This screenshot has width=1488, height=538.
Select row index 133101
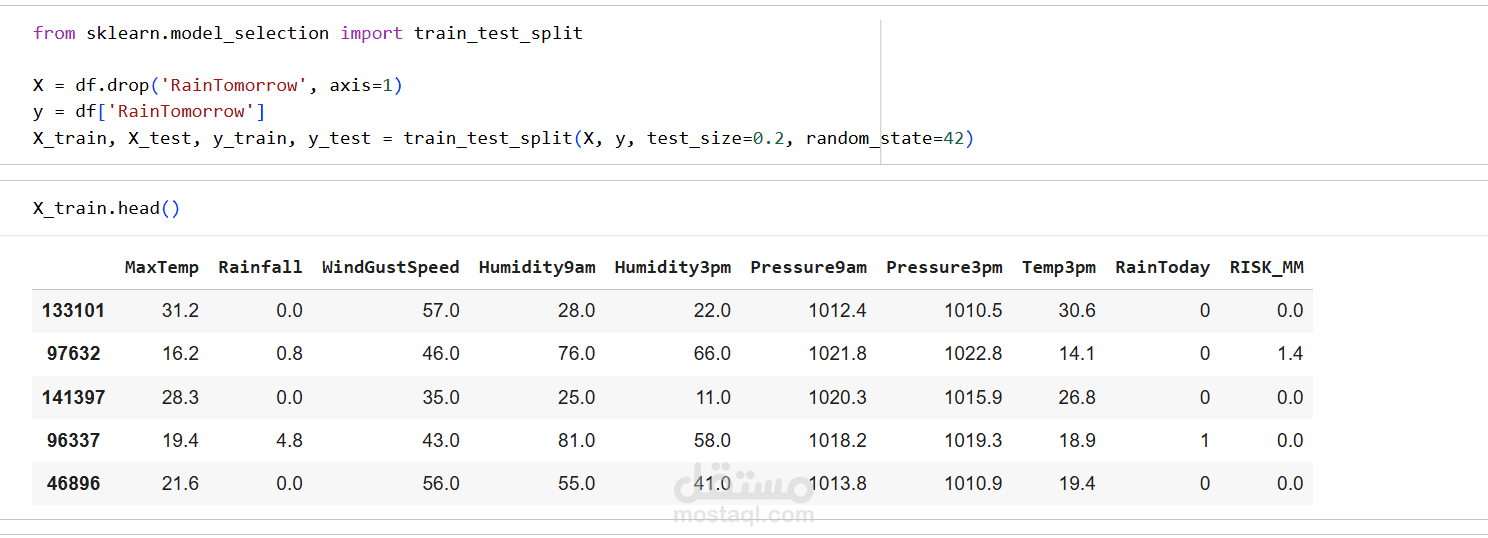click(73, 311)
